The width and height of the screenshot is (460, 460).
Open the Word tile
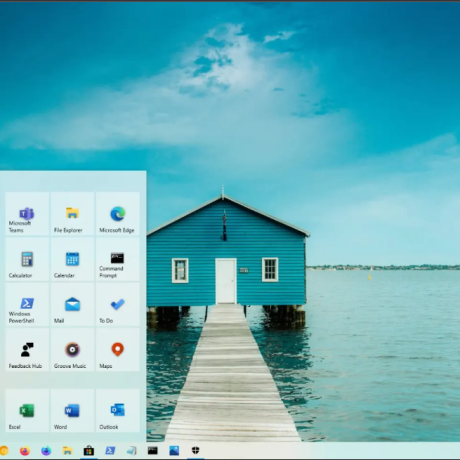(72, 411)
